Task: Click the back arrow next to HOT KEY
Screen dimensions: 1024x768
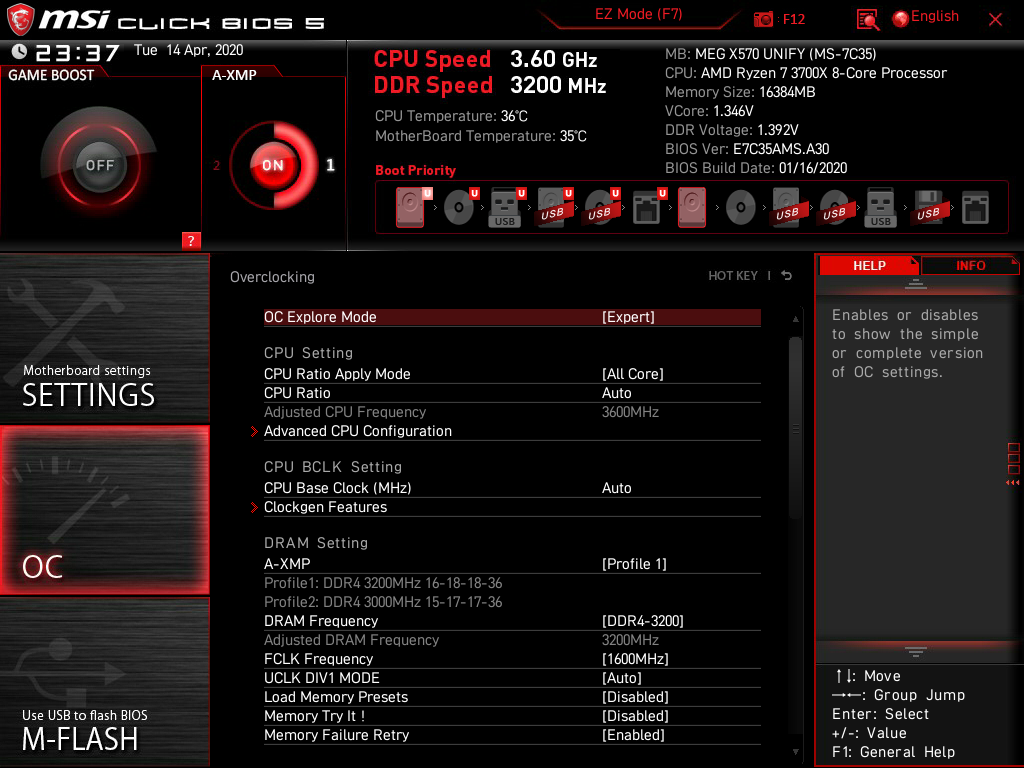Action: coord(787,276)
